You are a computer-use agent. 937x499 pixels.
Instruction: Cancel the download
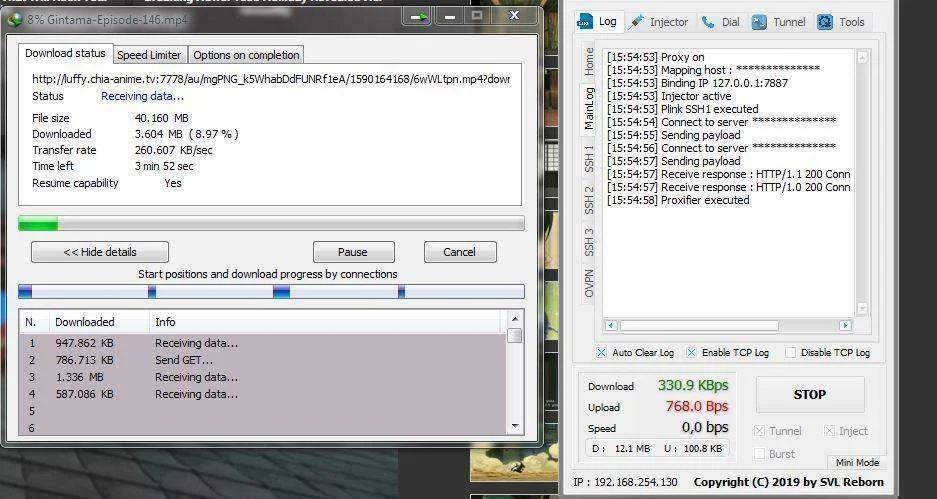[460, 252]
